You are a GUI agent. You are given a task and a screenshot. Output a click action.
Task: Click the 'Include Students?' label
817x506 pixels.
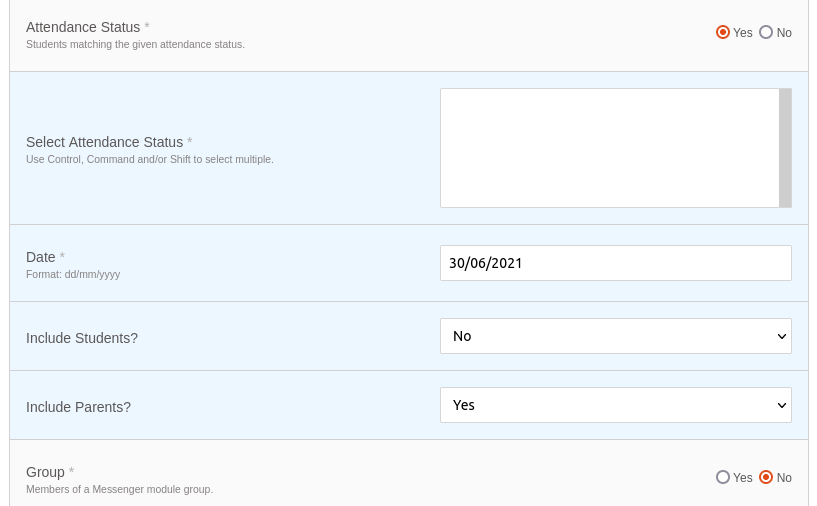[x=82, y=338]
